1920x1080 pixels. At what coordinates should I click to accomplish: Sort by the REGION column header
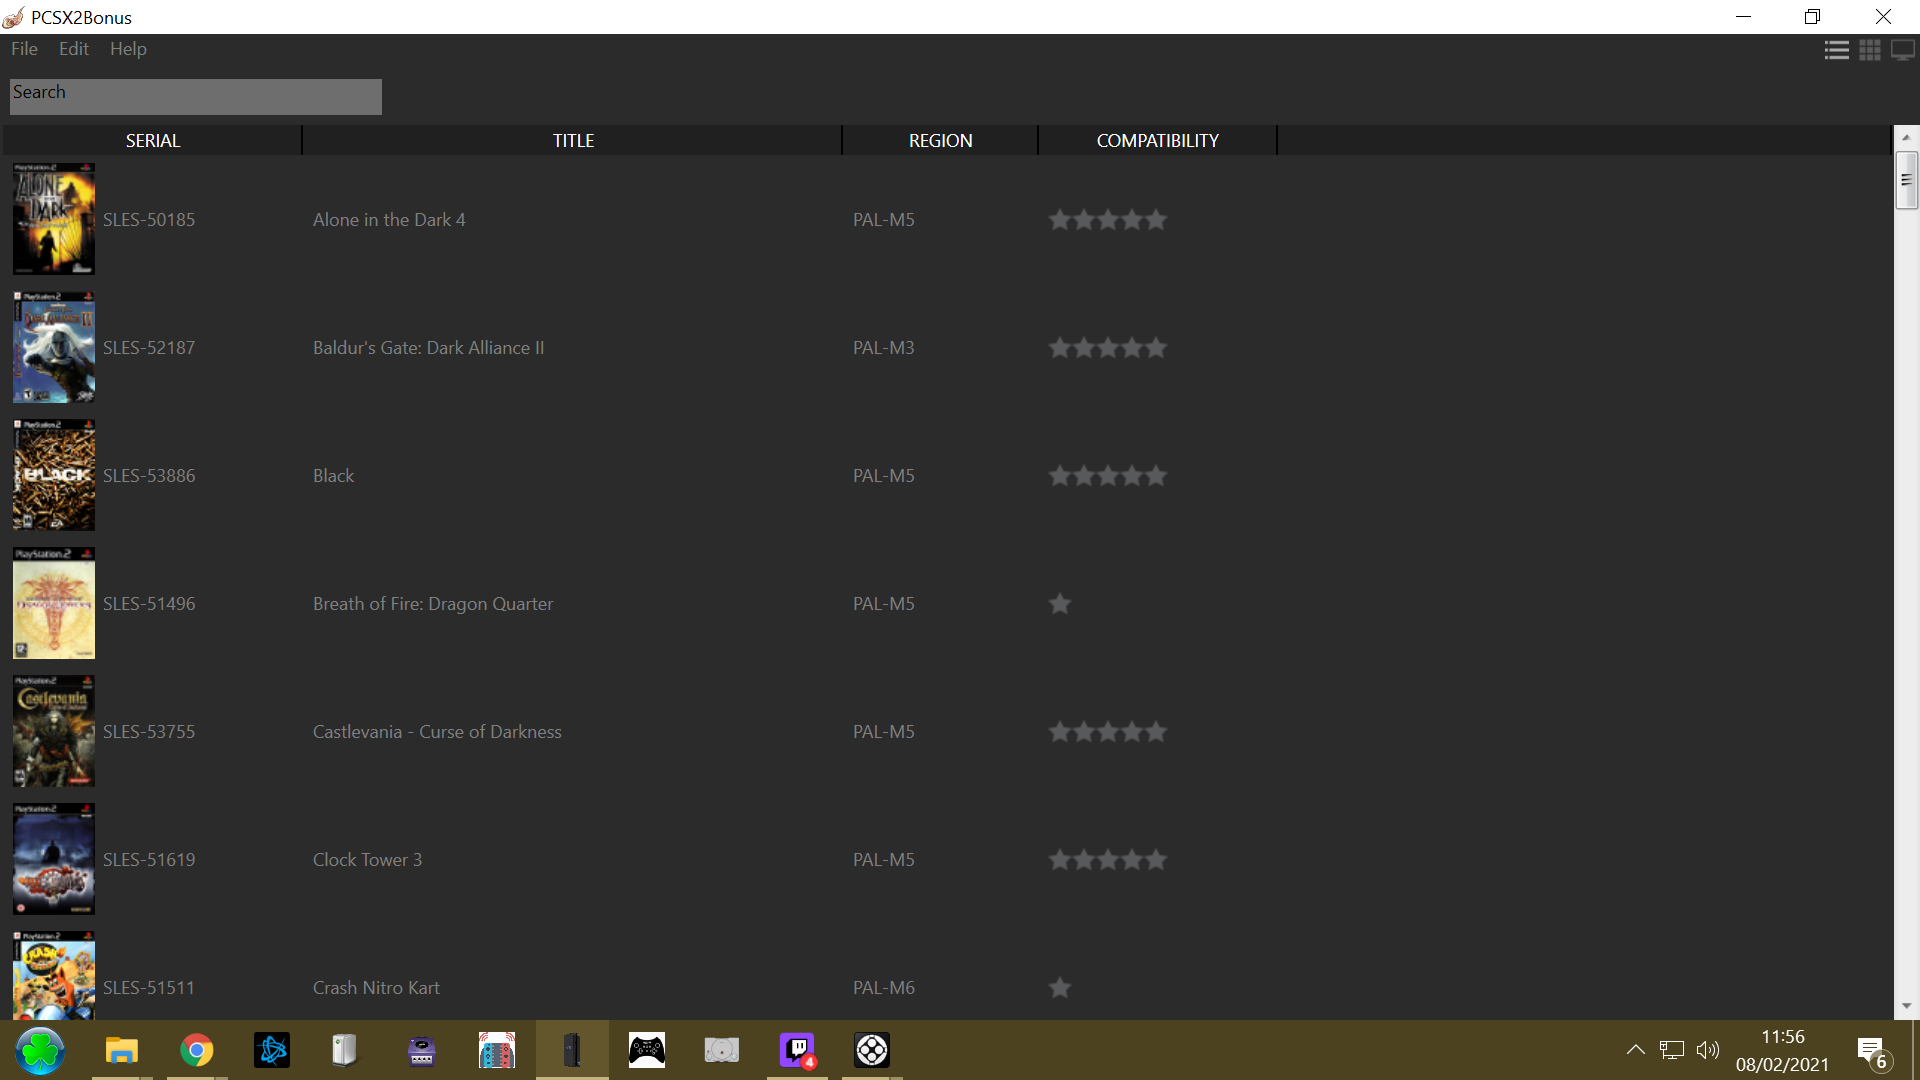(x=940, y=141)
